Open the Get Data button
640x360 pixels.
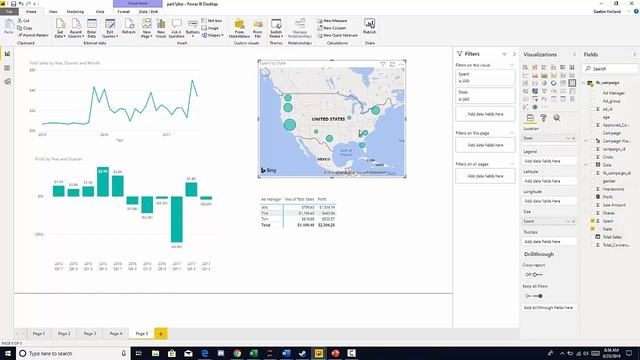[x=60, y=28]
